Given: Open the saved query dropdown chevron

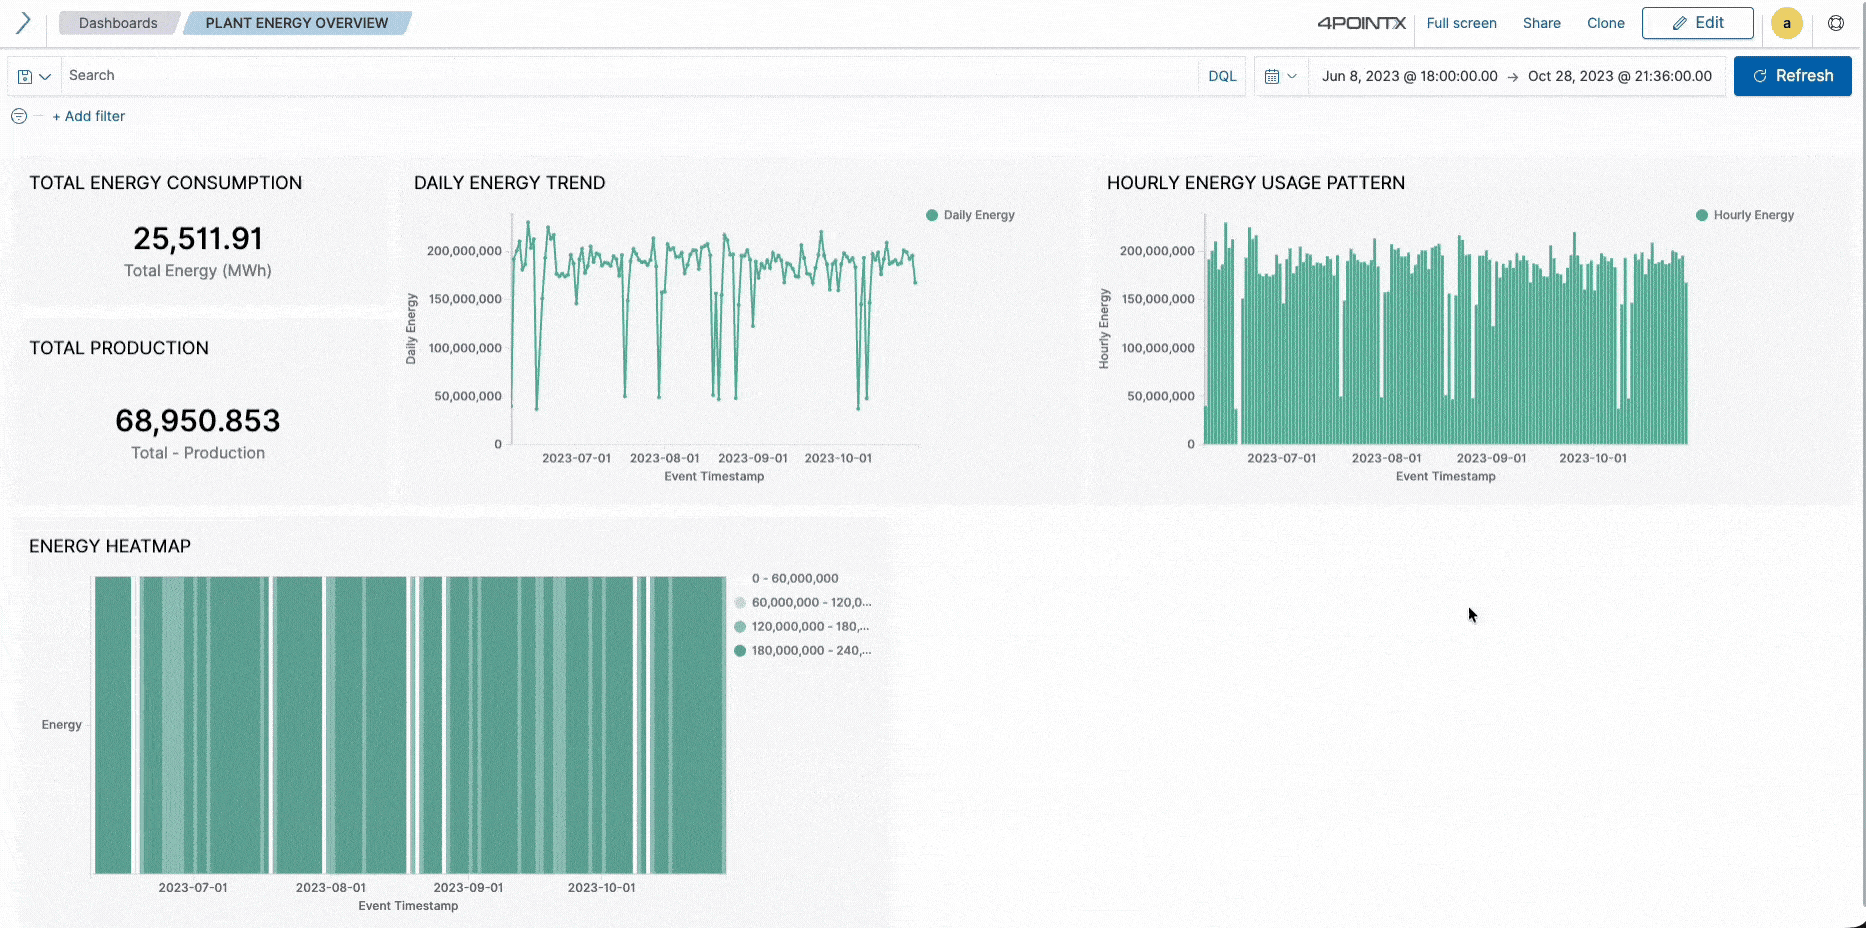Looking at the screenshot, I should [43, 75].
